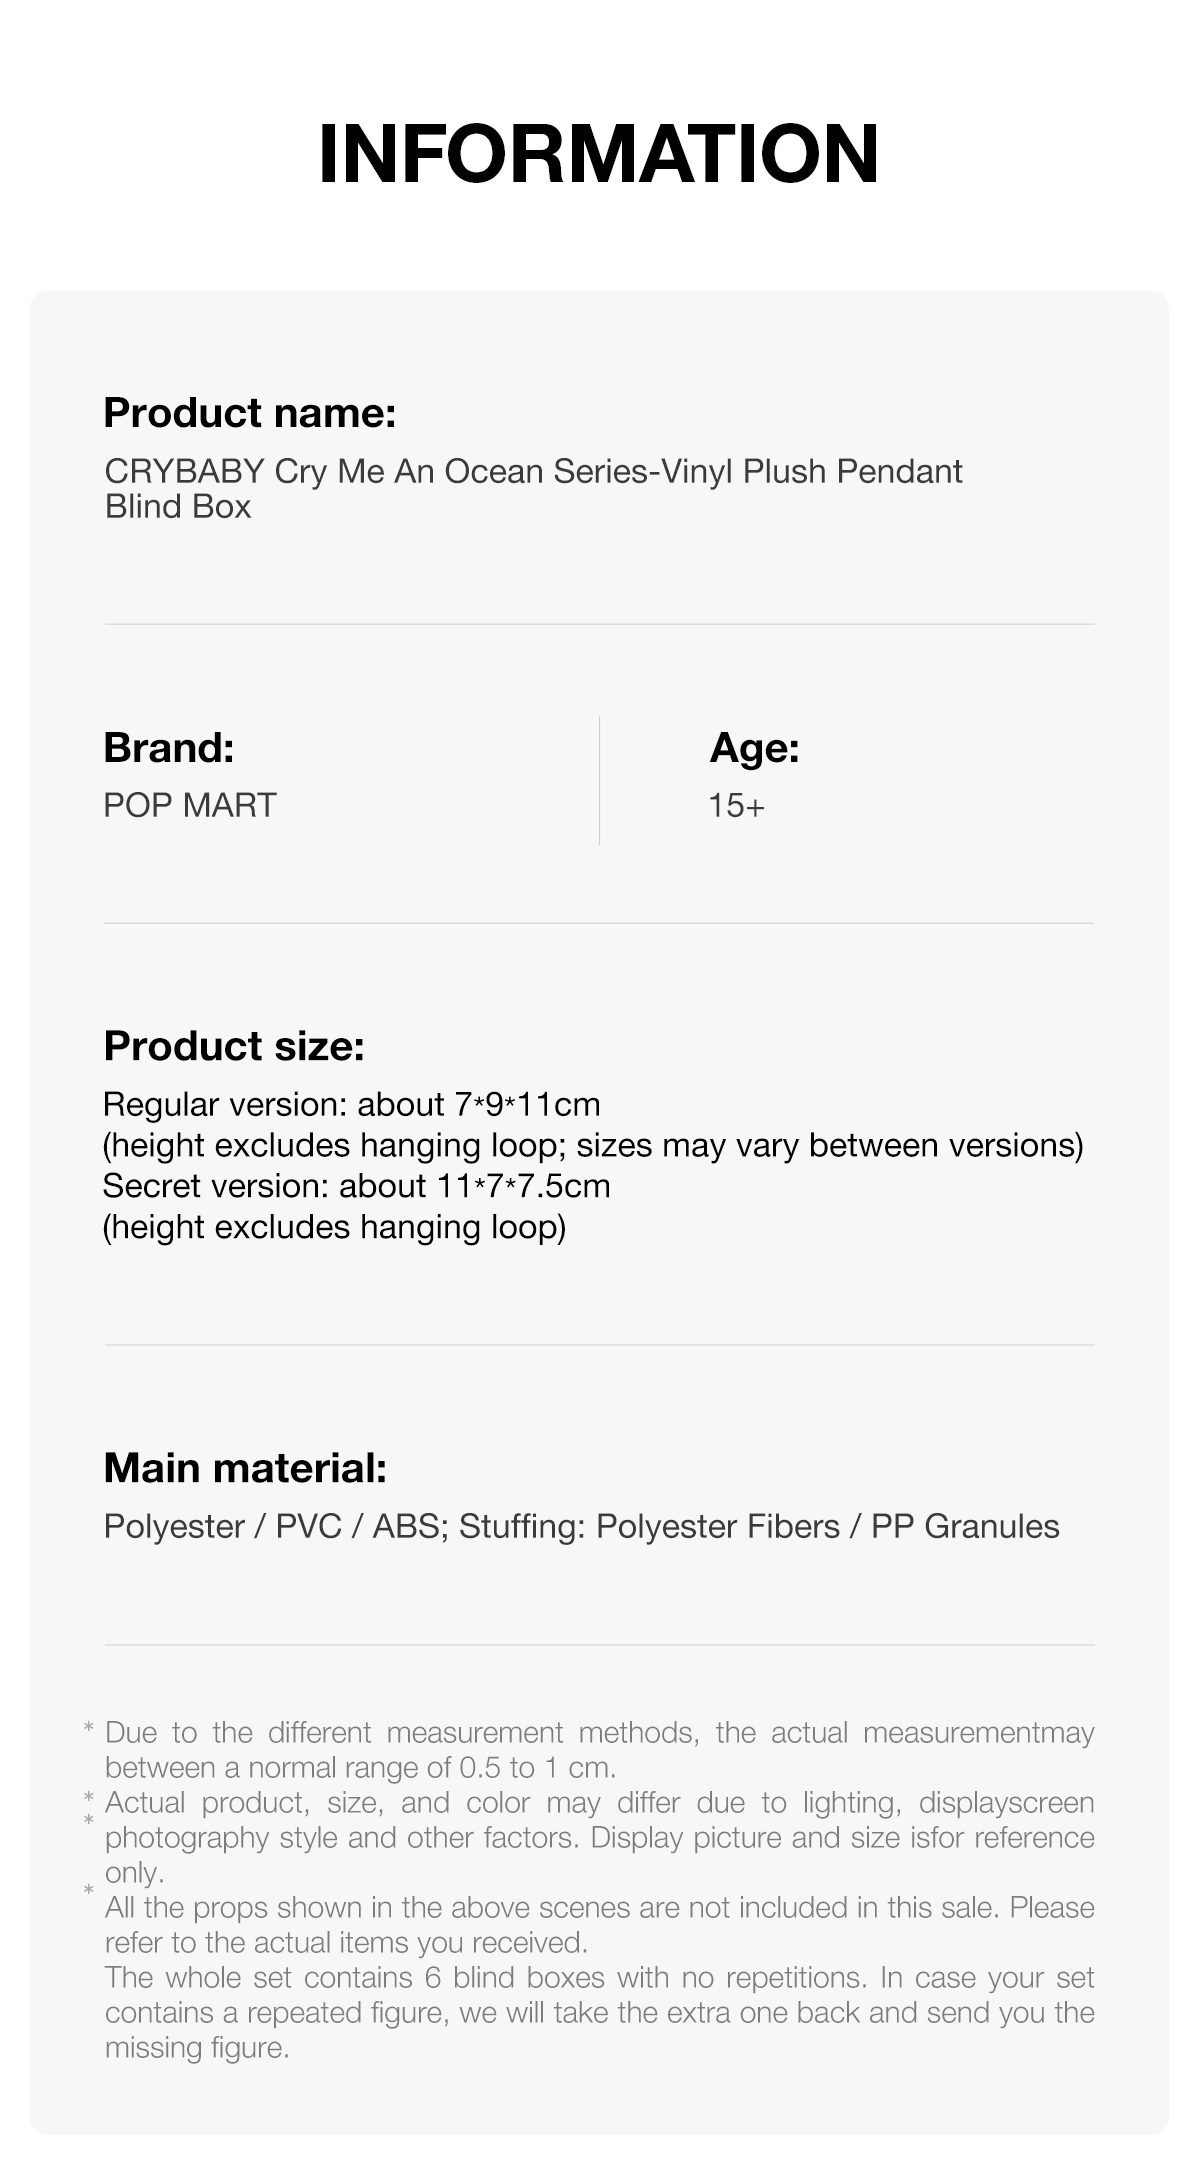
Task: Click the INFORMATION heading
Action: tap(599, 153)
